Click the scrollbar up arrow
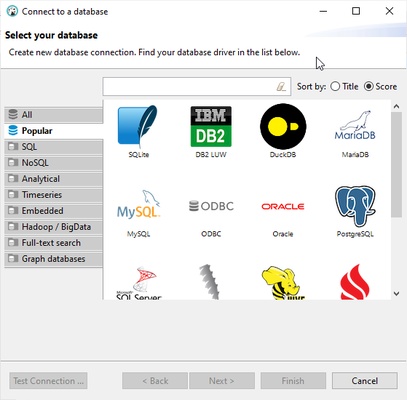This screenshot has height=400, width=407. point(396,106)
